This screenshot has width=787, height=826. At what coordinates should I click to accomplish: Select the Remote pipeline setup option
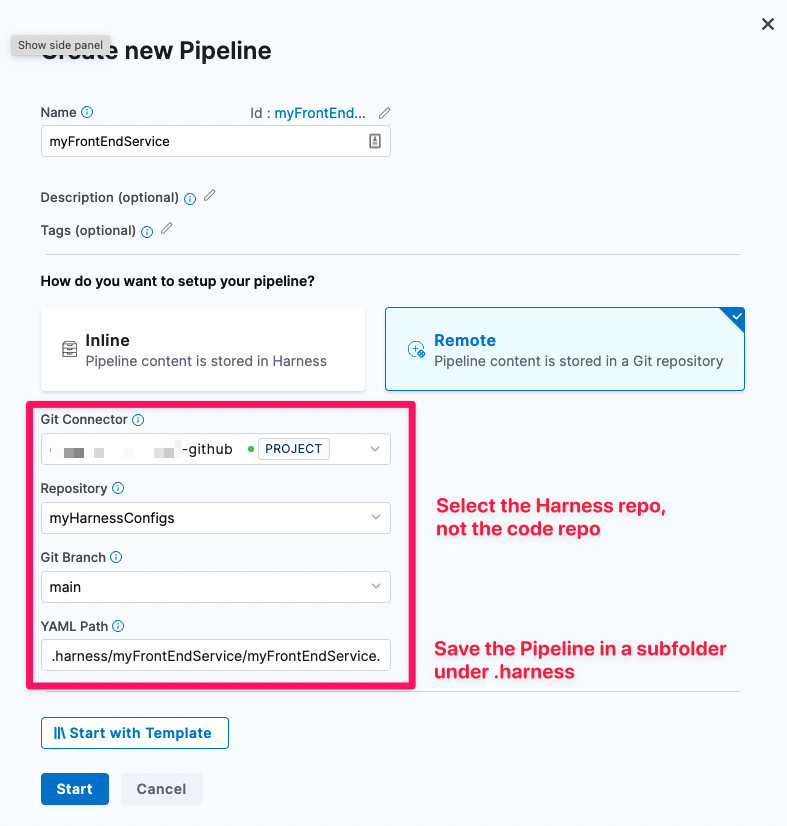pyautogui.click(x=565, y=349)
